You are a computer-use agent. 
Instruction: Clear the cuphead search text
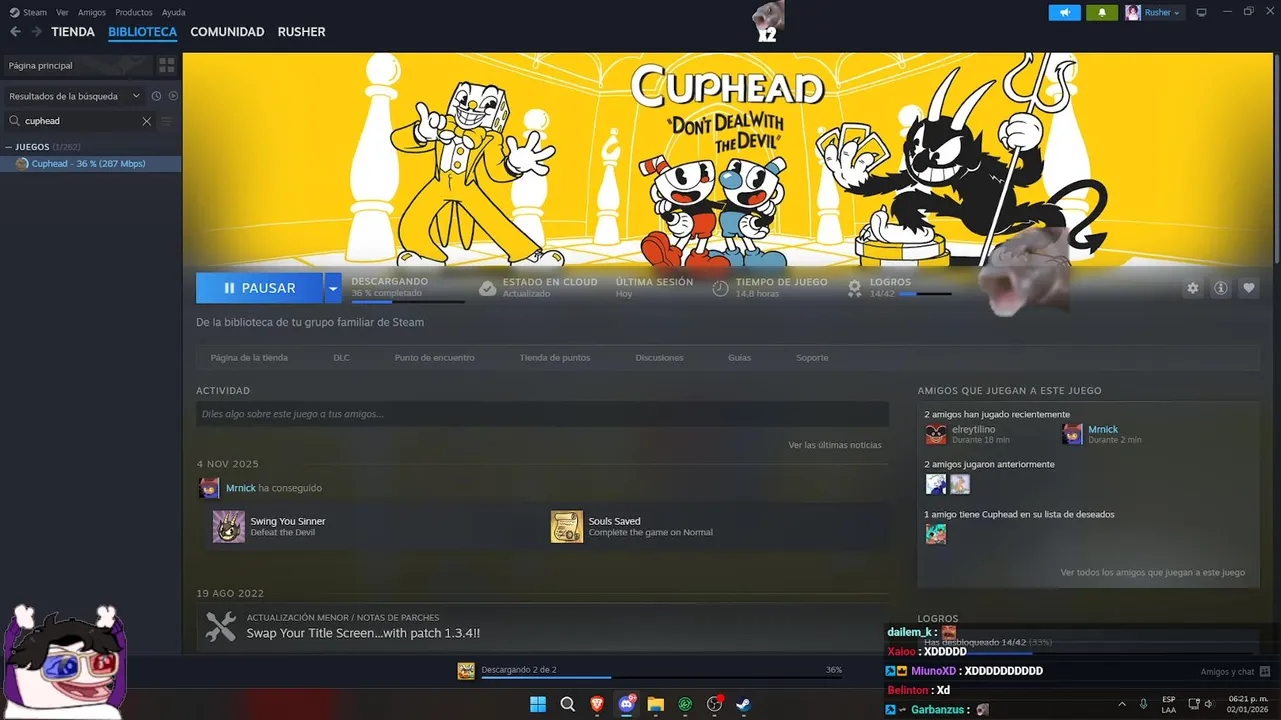(146, 121)
